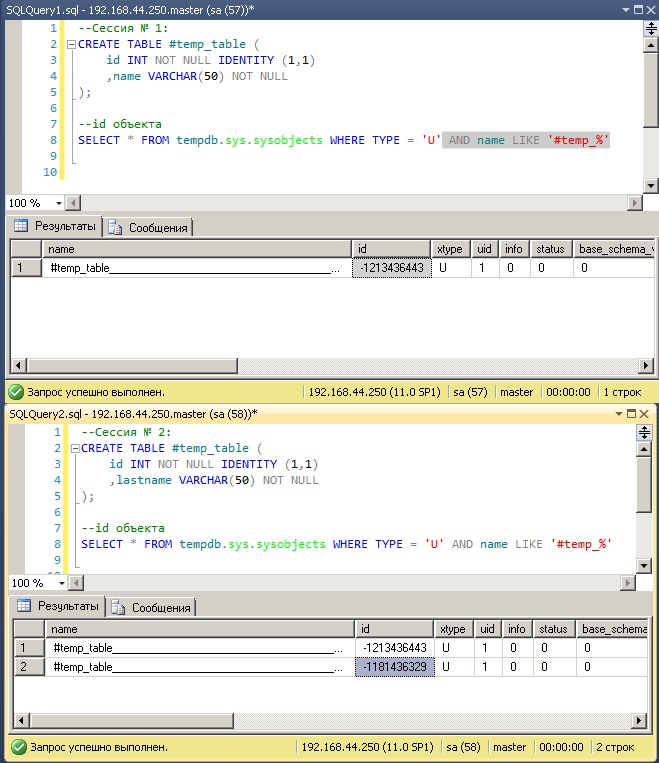Click the name column header in lower results

coord(199,629)
